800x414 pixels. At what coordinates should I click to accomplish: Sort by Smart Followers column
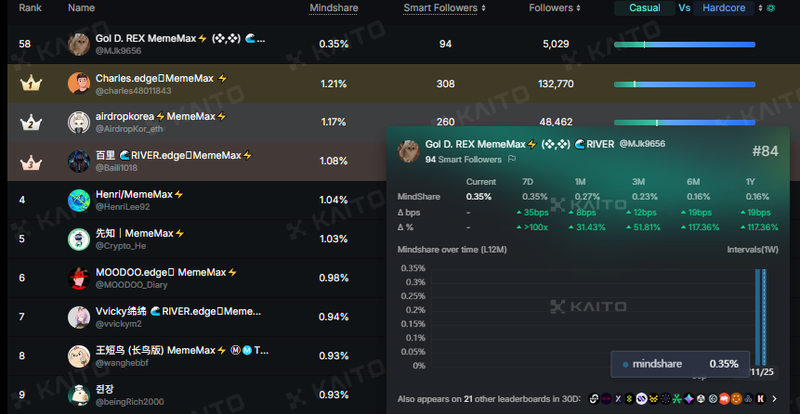click(x=445, y=8)
